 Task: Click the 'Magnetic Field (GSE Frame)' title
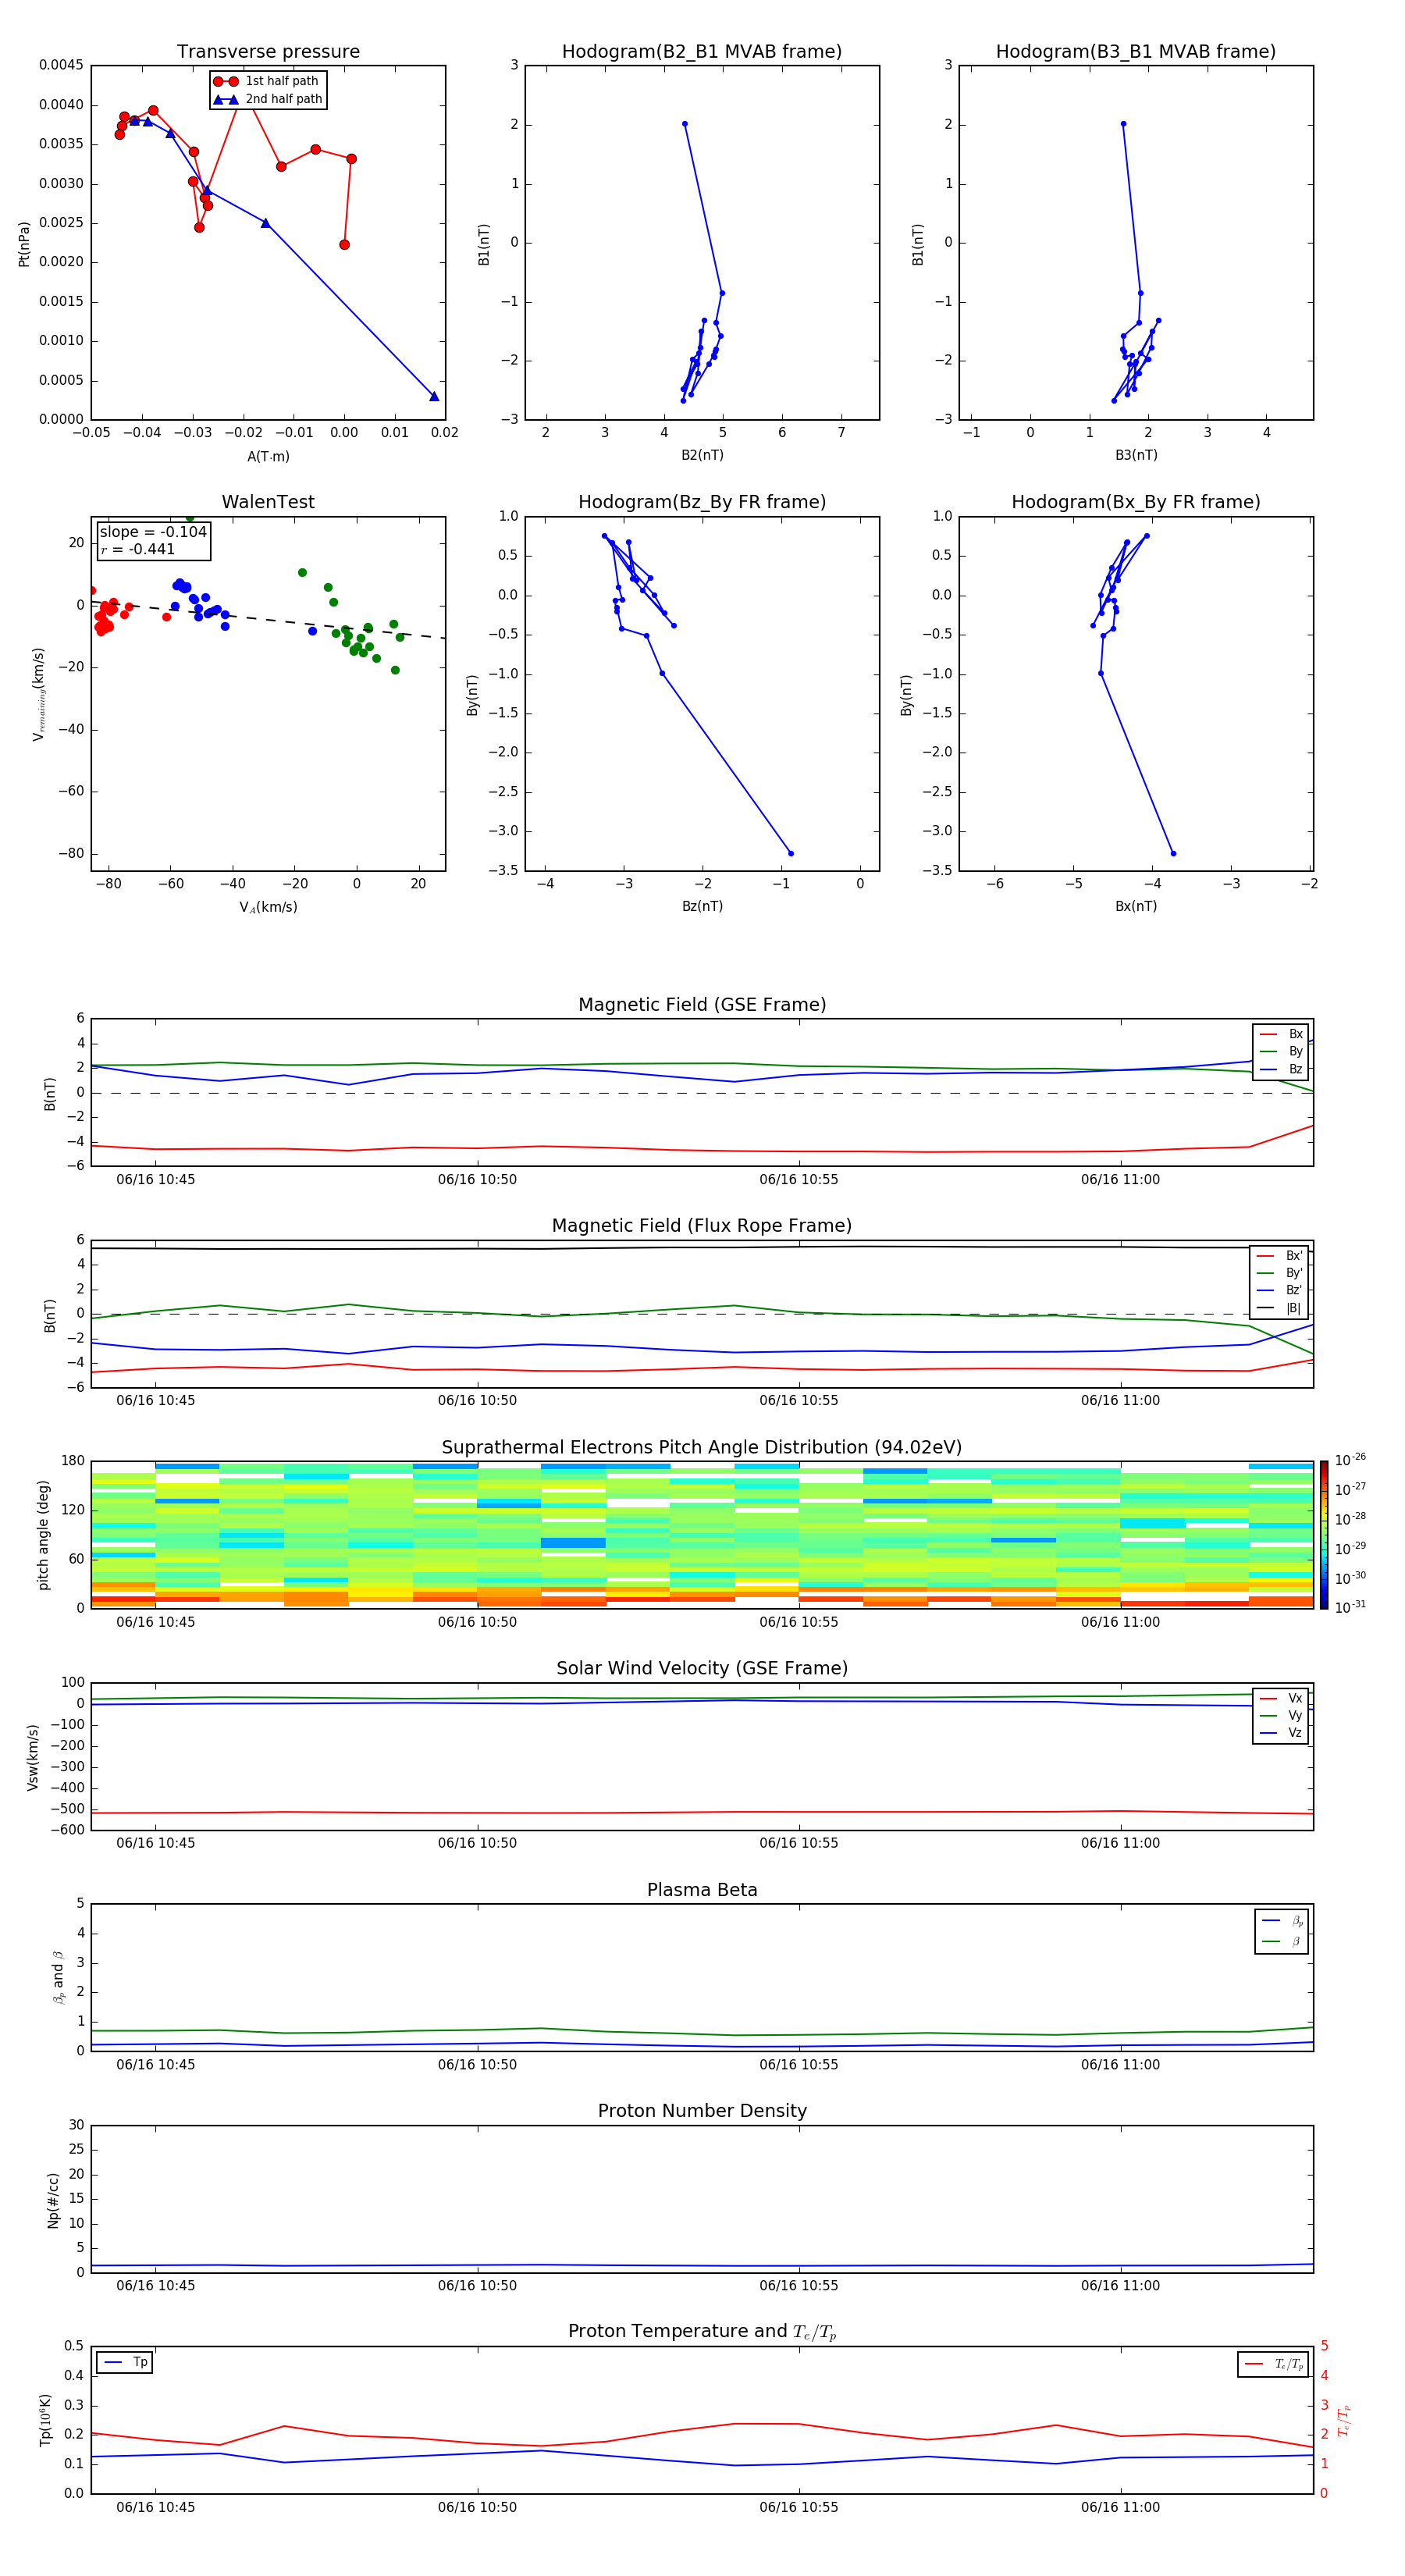pyautogui.click(x=702, y=1004)
